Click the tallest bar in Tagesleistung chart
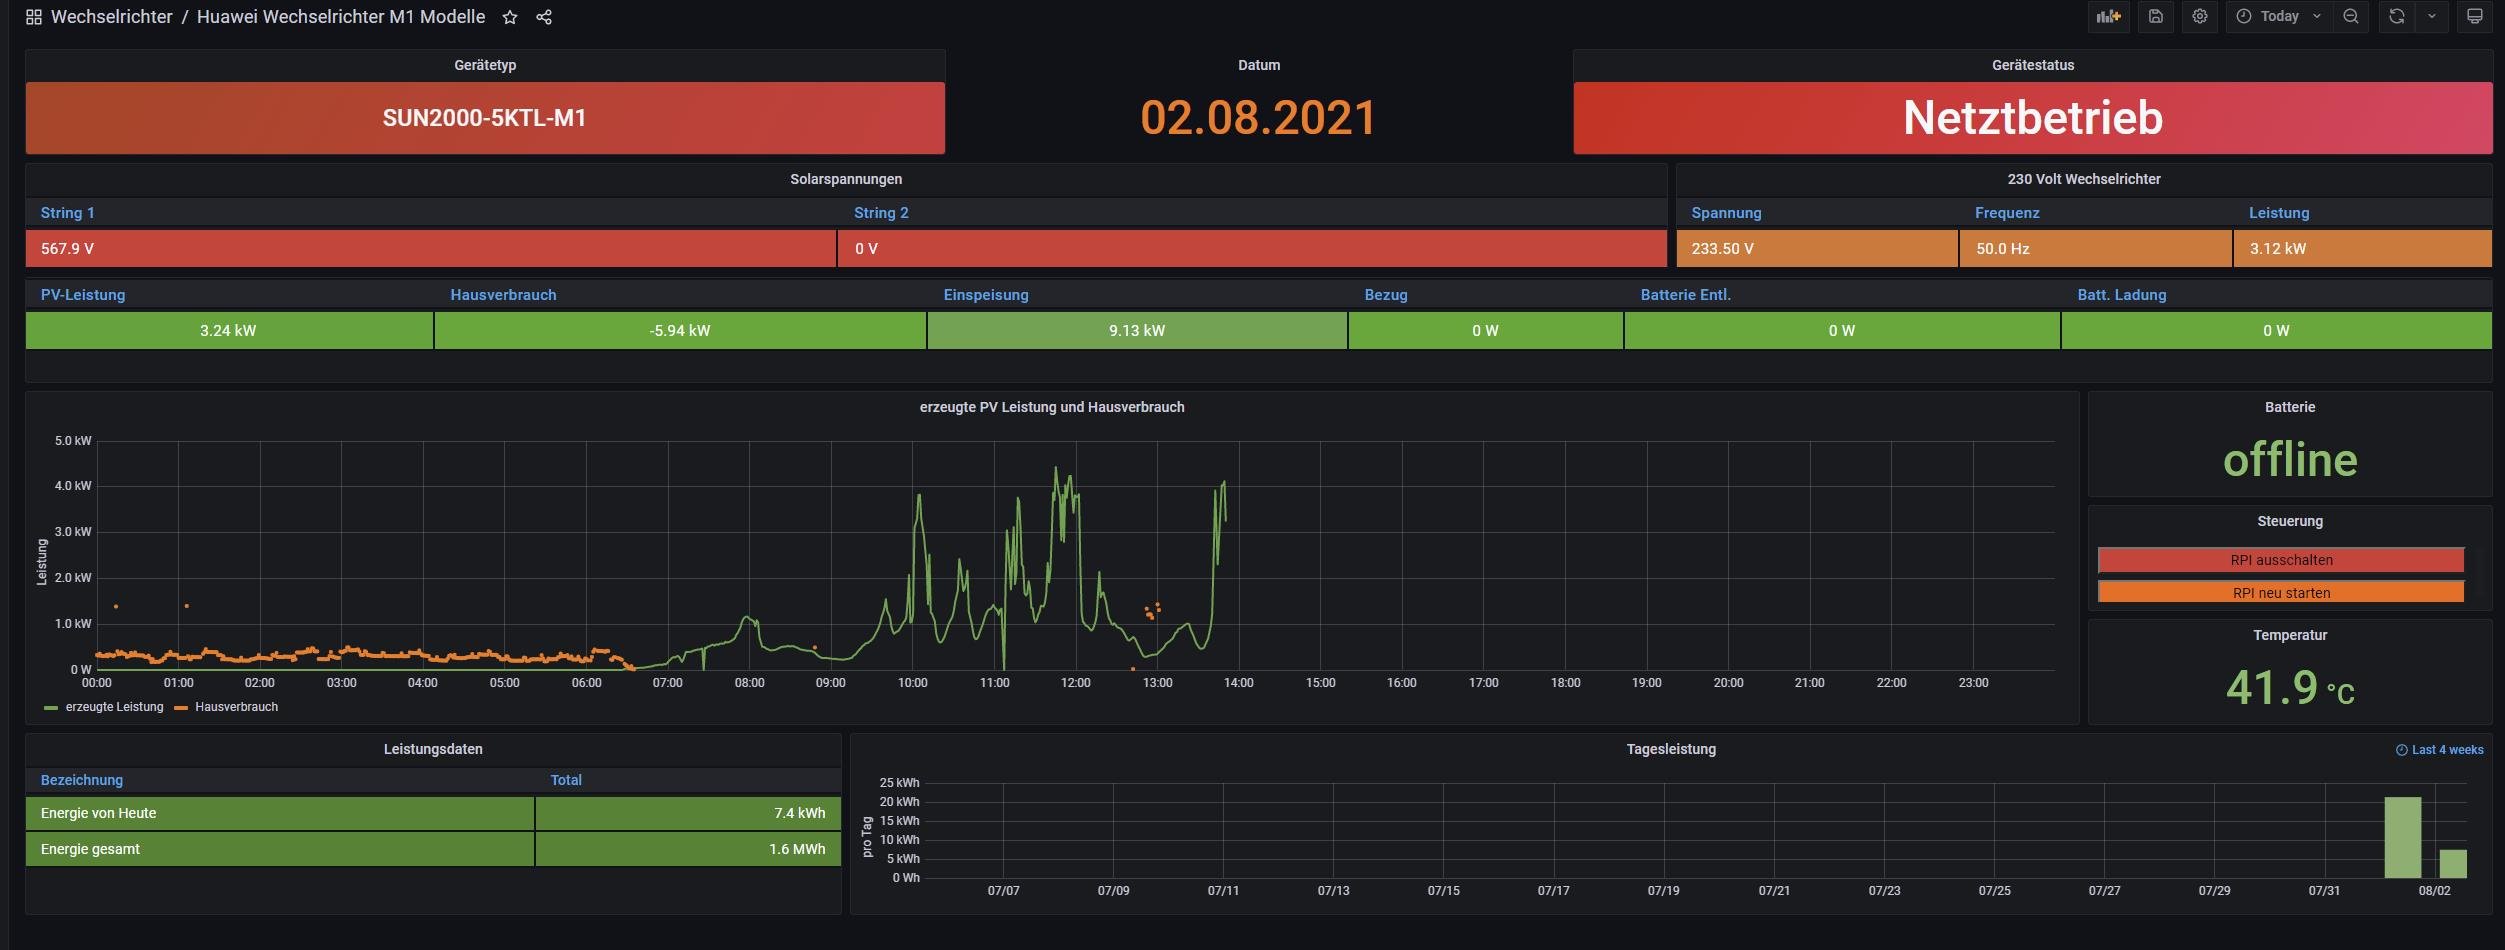This screenshot has width=2505, height=950. 2402,837
